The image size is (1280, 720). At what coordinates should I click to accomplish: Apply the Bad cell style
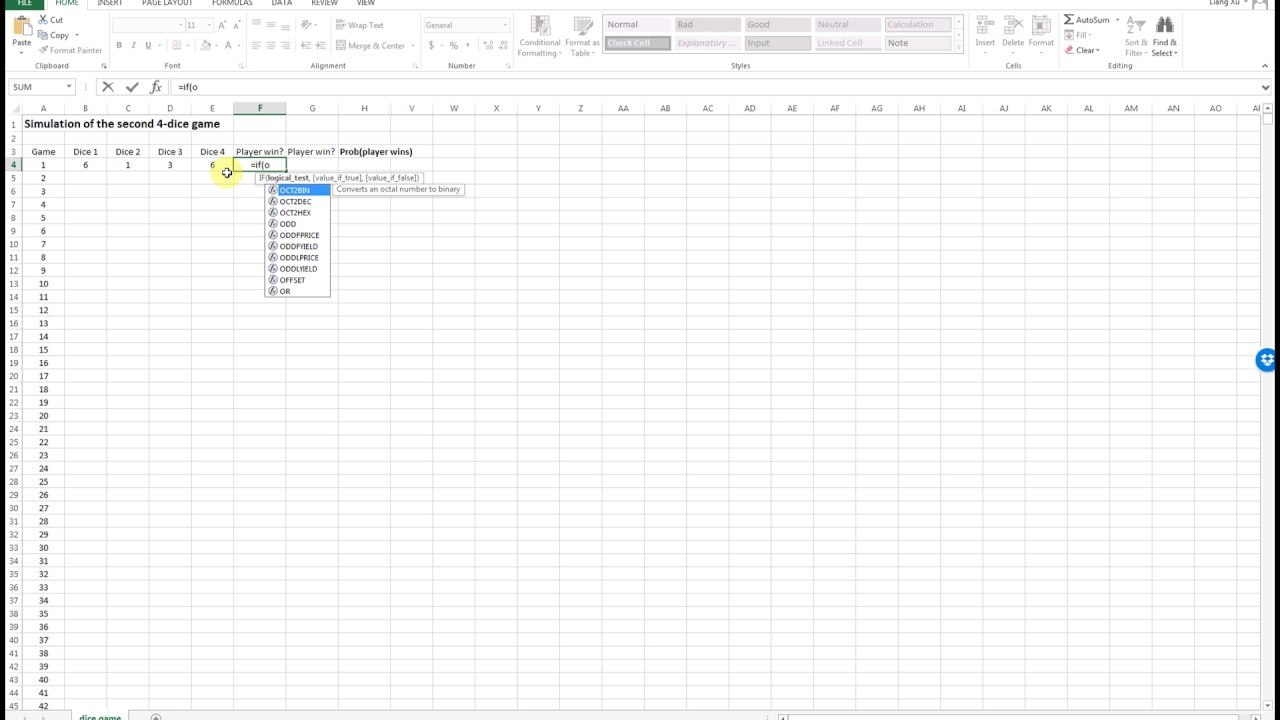706,25
